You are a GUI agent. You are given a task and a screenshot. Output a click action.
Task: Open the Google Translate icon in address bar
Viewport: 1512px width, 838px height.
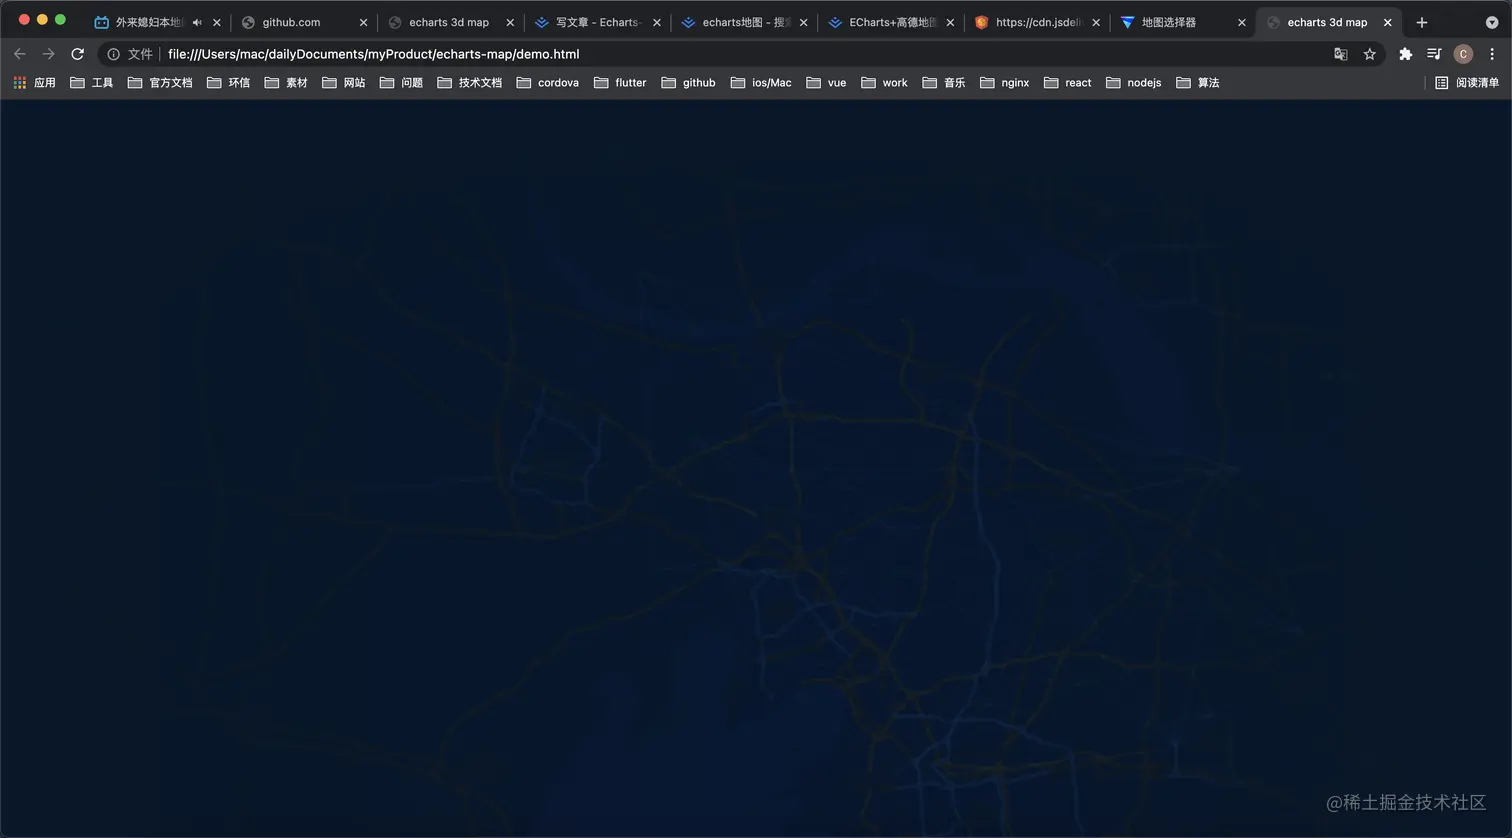tap(1340, 54)
